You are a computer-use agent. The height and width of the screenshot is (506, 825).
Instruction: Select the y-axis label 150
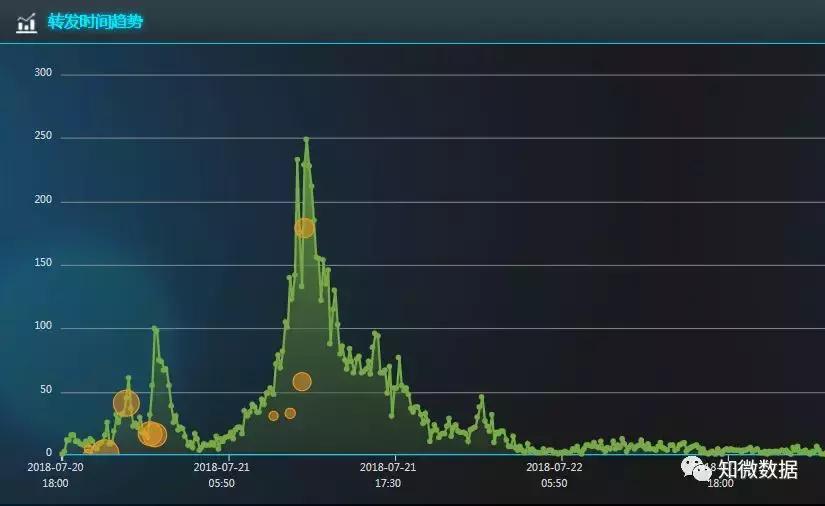click(x=43, y=262)
